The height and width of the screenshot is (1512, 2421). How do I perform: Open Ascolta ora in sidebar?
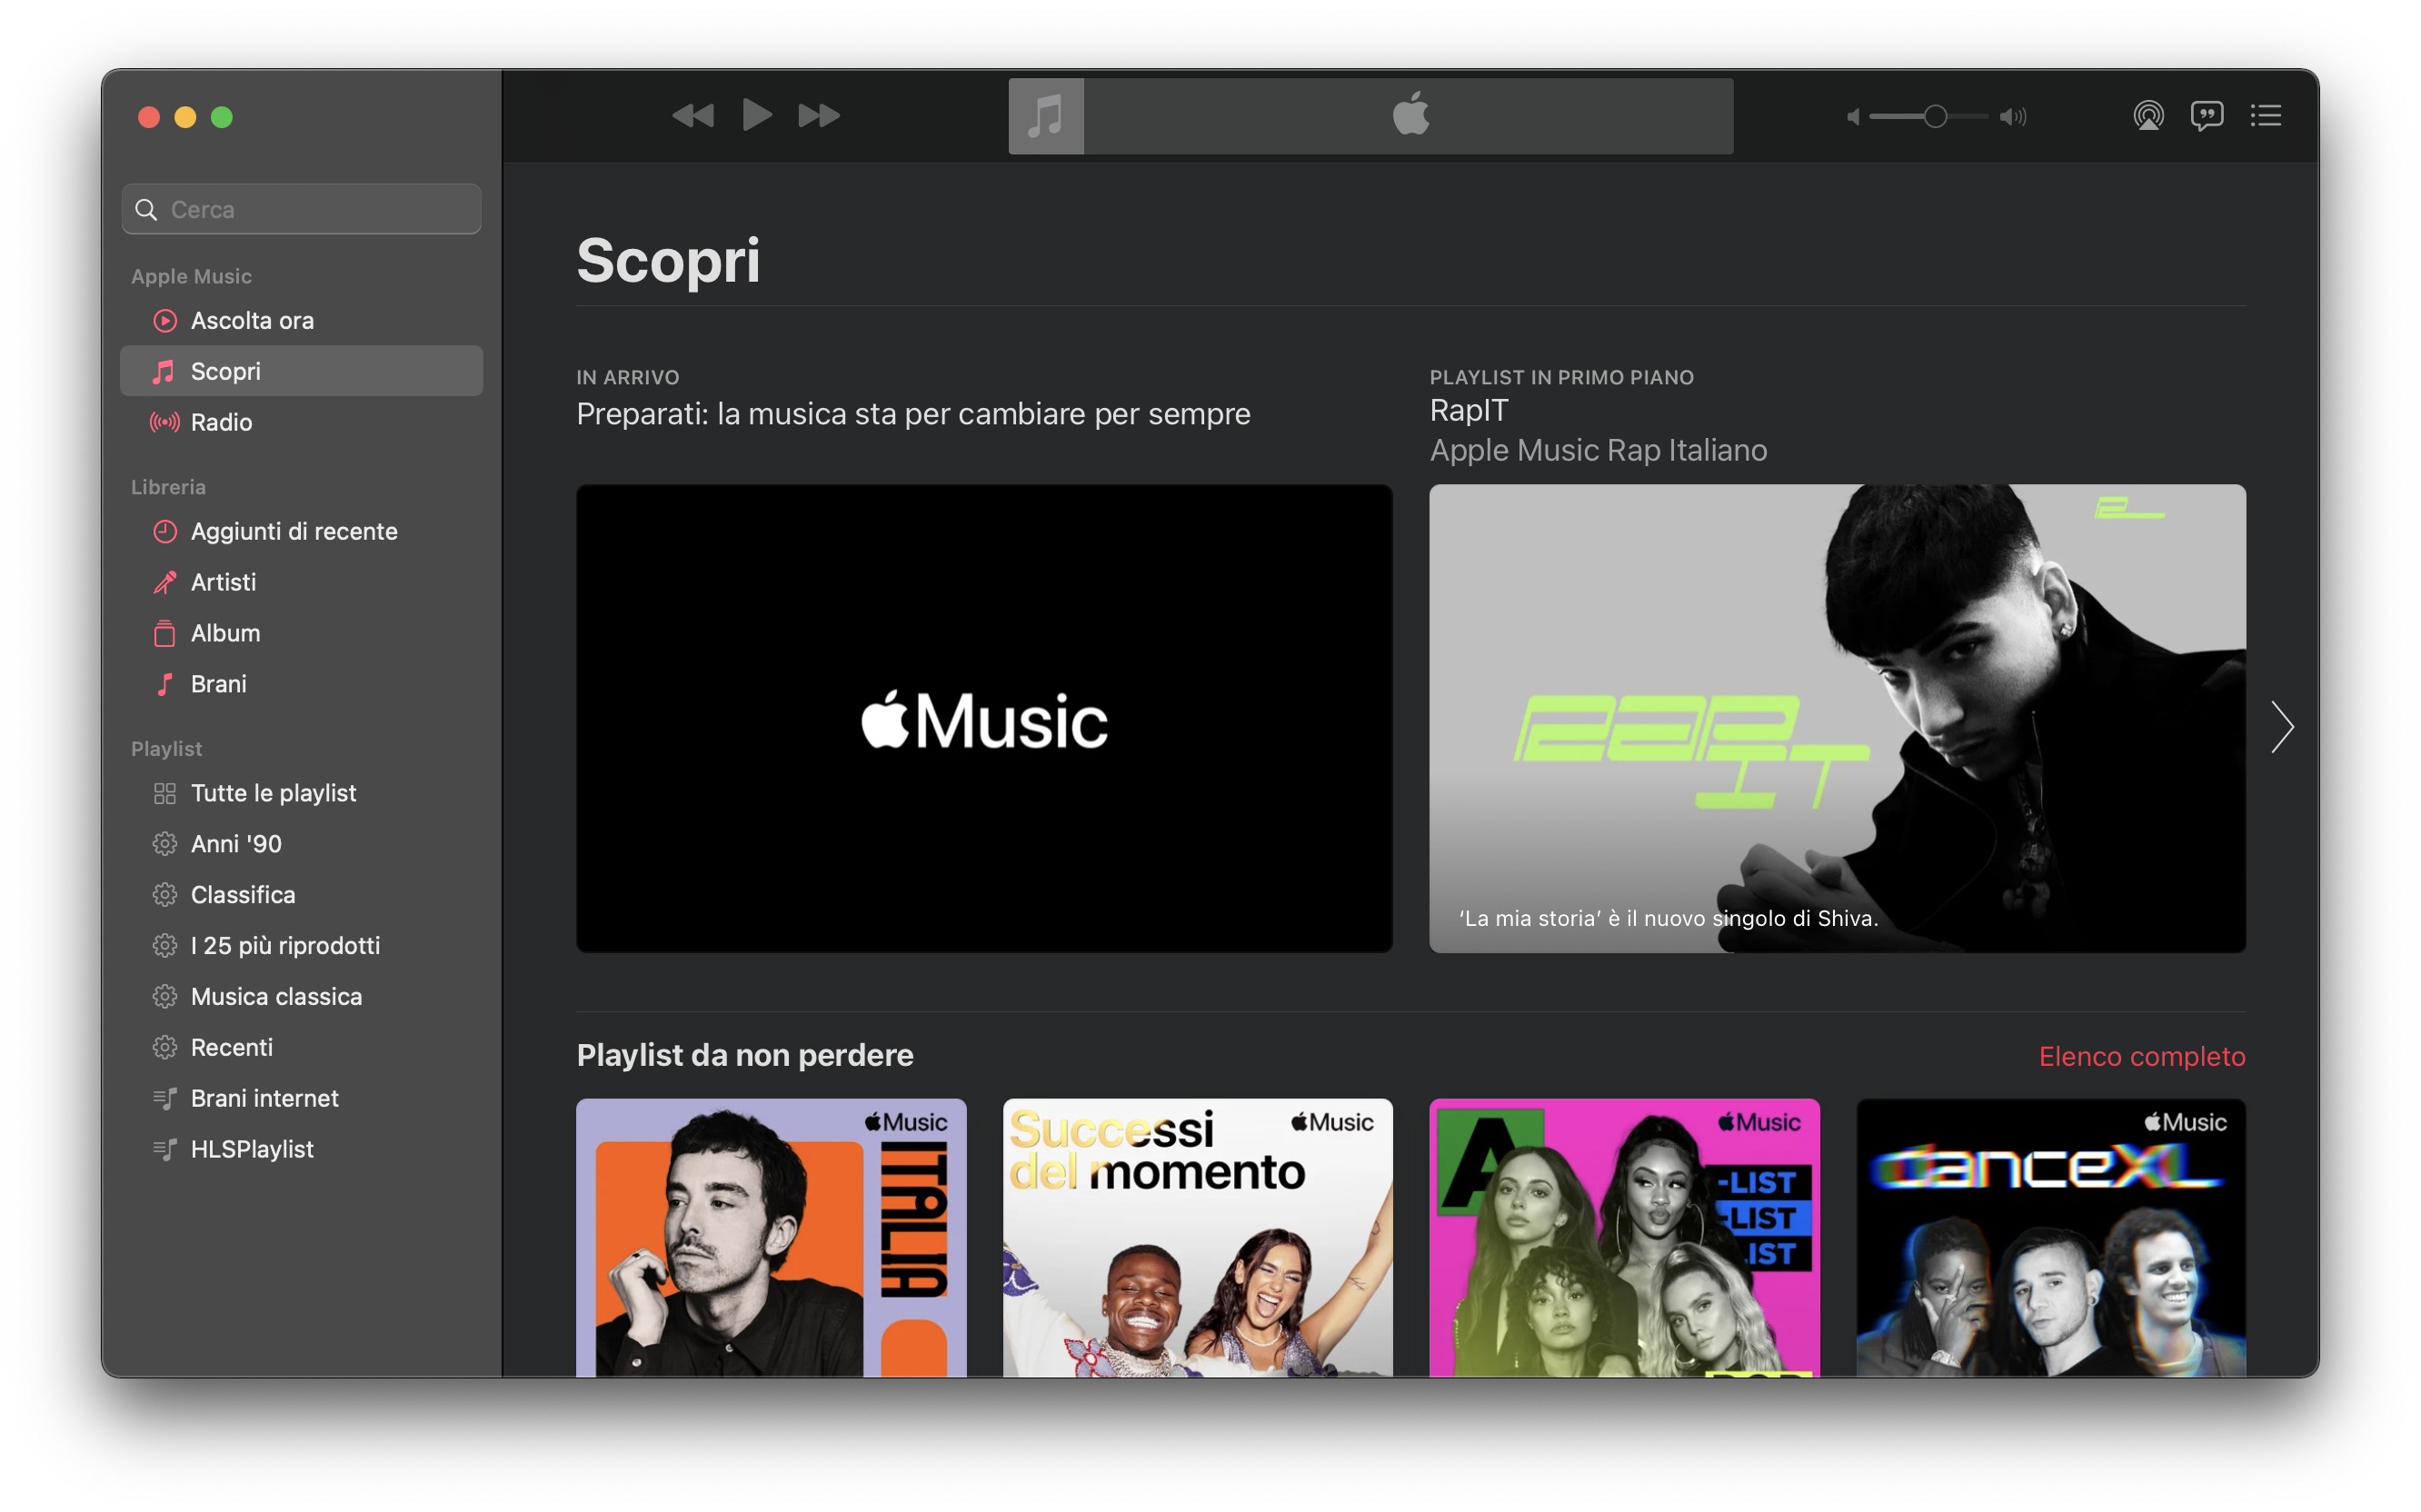302,320
